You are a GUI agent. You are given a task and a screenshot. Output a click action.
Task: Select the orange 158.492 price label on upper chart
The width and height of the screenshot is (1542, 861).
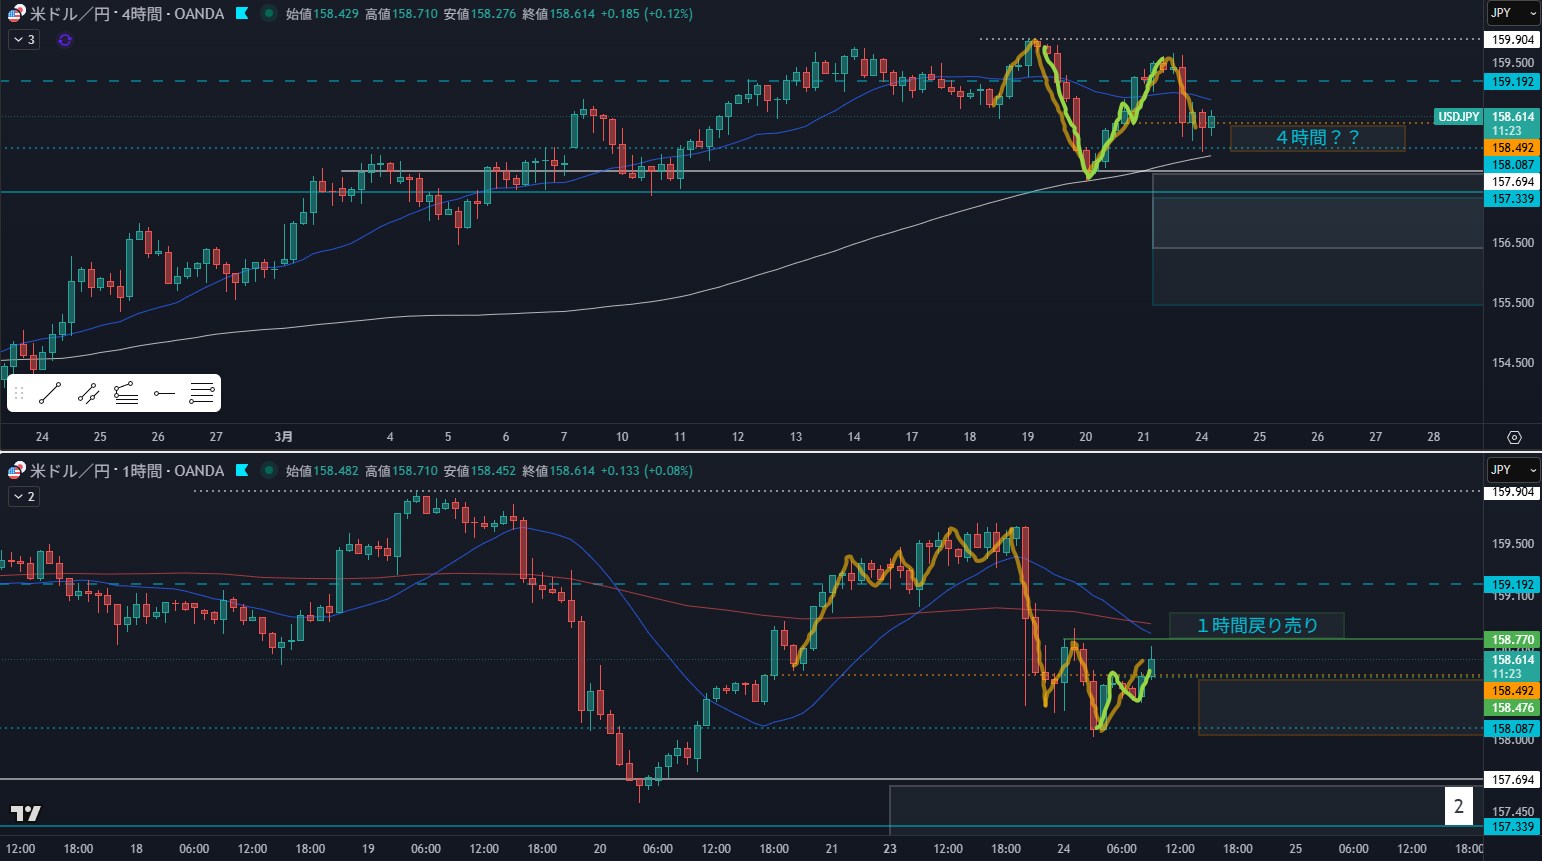point(1512,148)
